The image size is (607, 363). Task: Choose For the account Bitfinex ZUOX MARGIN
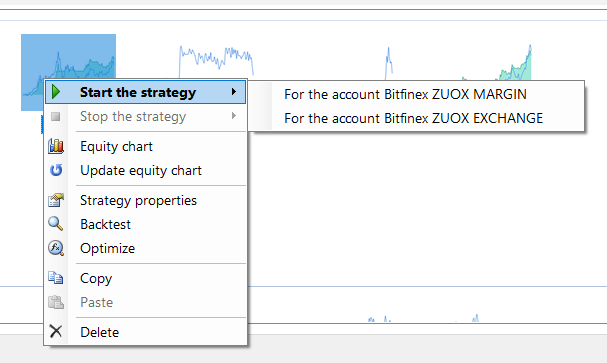tap(405, 94)
